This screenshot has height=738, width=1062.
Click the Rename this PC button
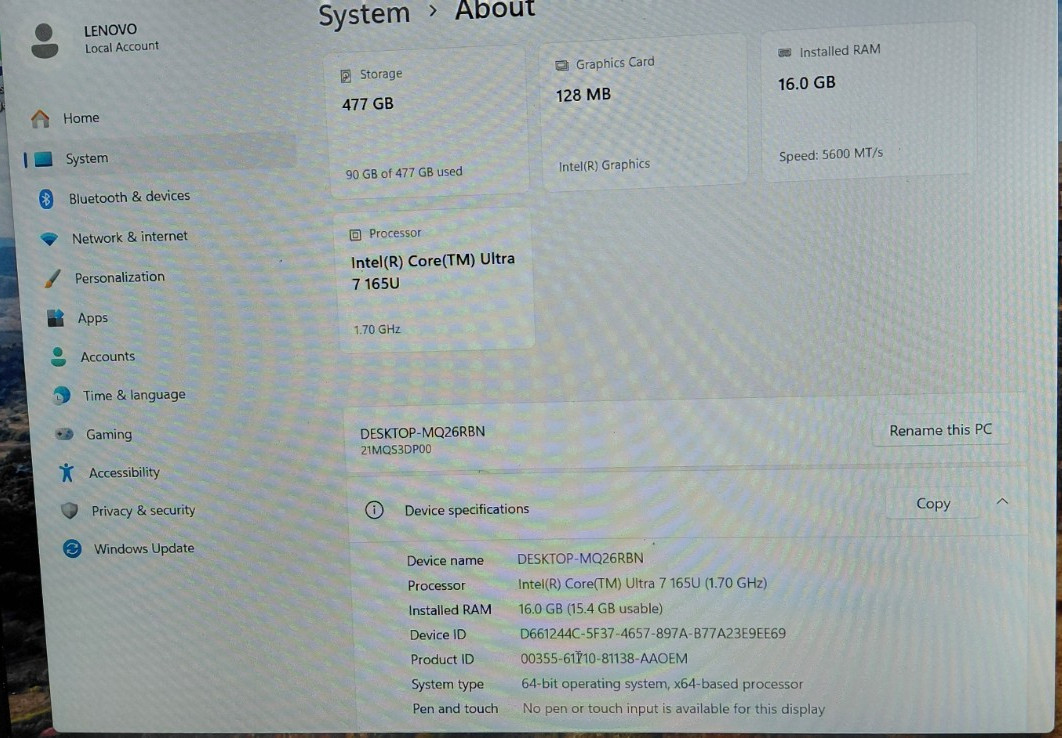(940, 430)
